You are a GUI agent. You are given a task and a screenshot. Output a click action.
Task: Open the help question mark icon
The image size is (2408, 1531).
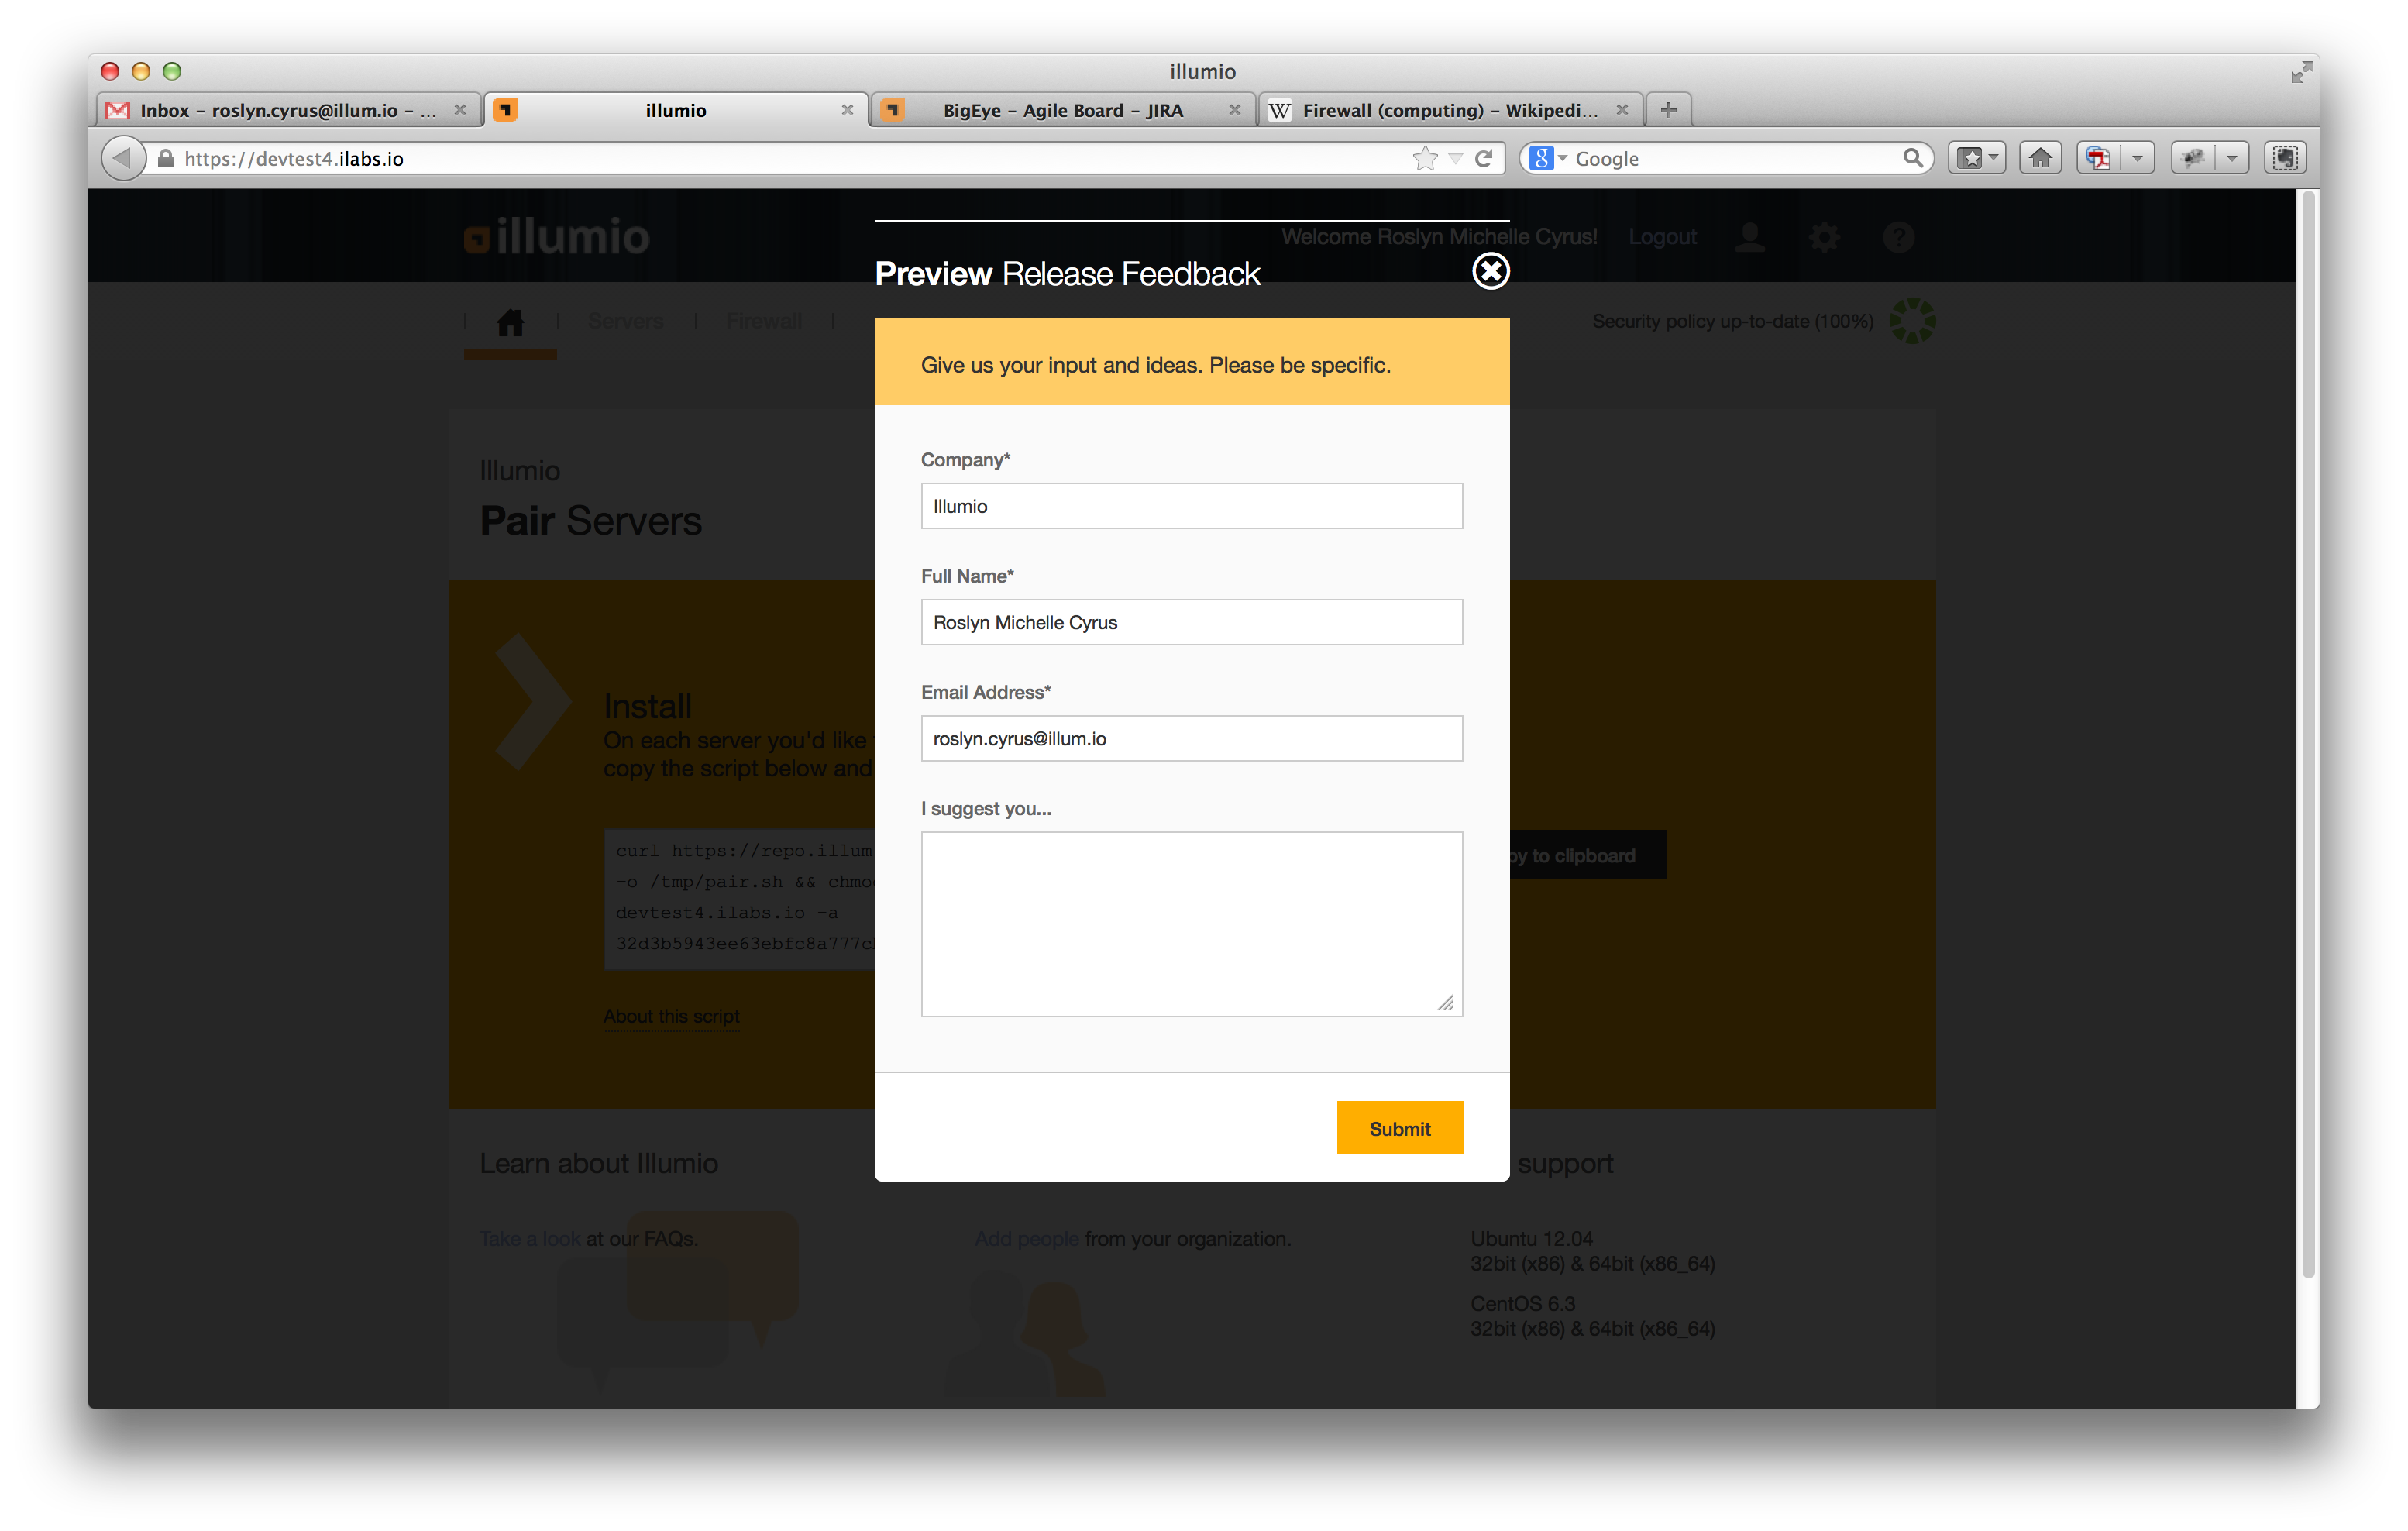click(x=1898, y=237)
